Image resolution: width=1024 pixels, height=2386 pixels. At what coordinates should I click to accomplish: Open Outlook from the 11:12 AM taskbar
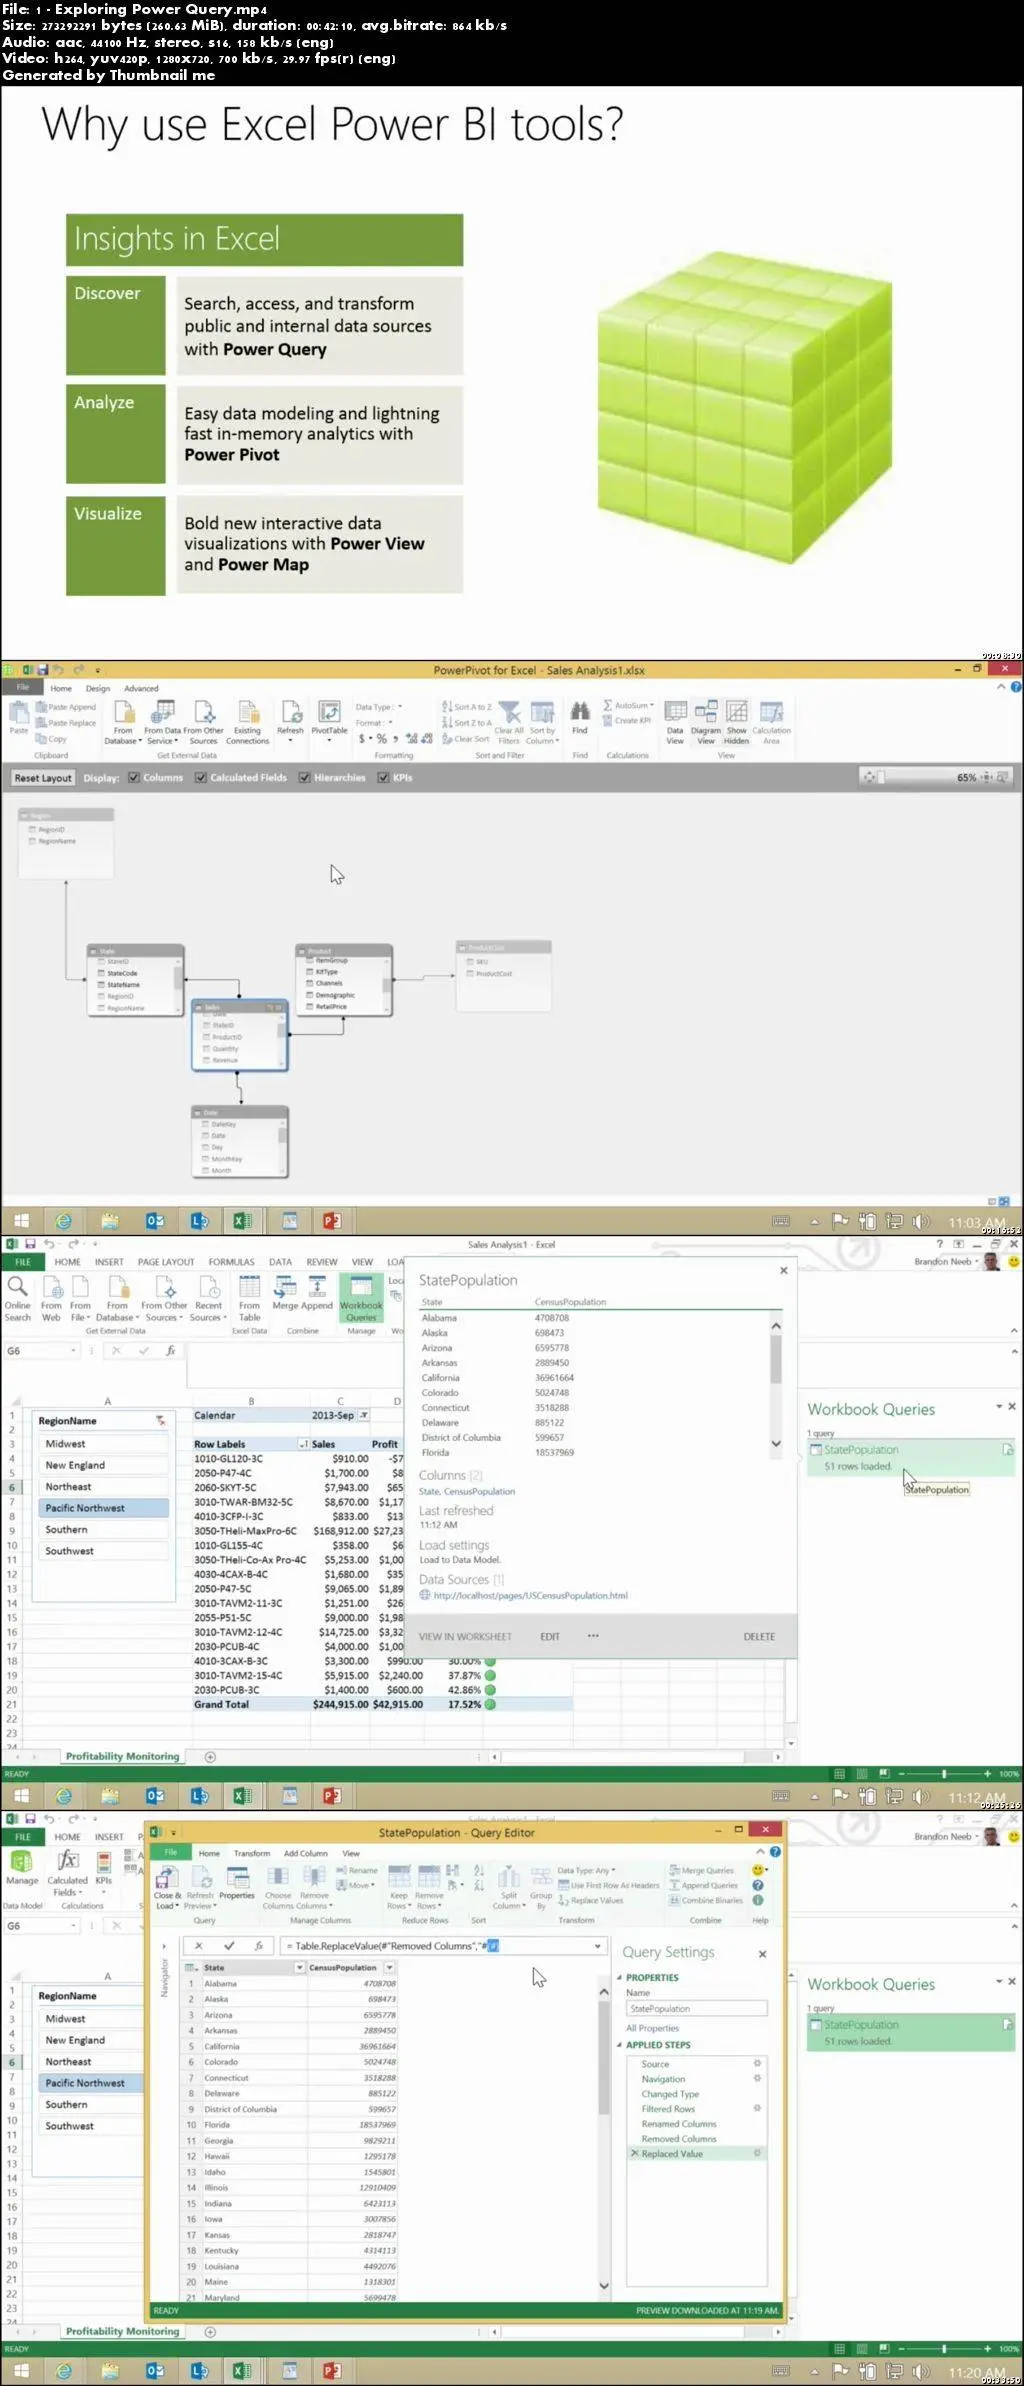click(x=155, y=1795)
